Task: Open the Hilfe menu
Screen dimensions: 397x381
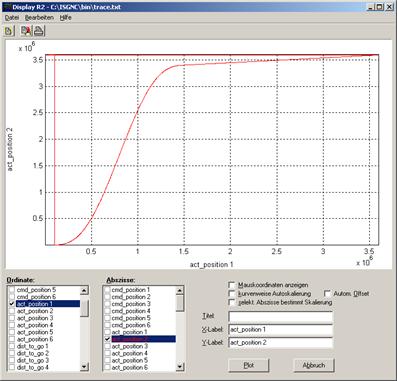Action: coord(66,18)
